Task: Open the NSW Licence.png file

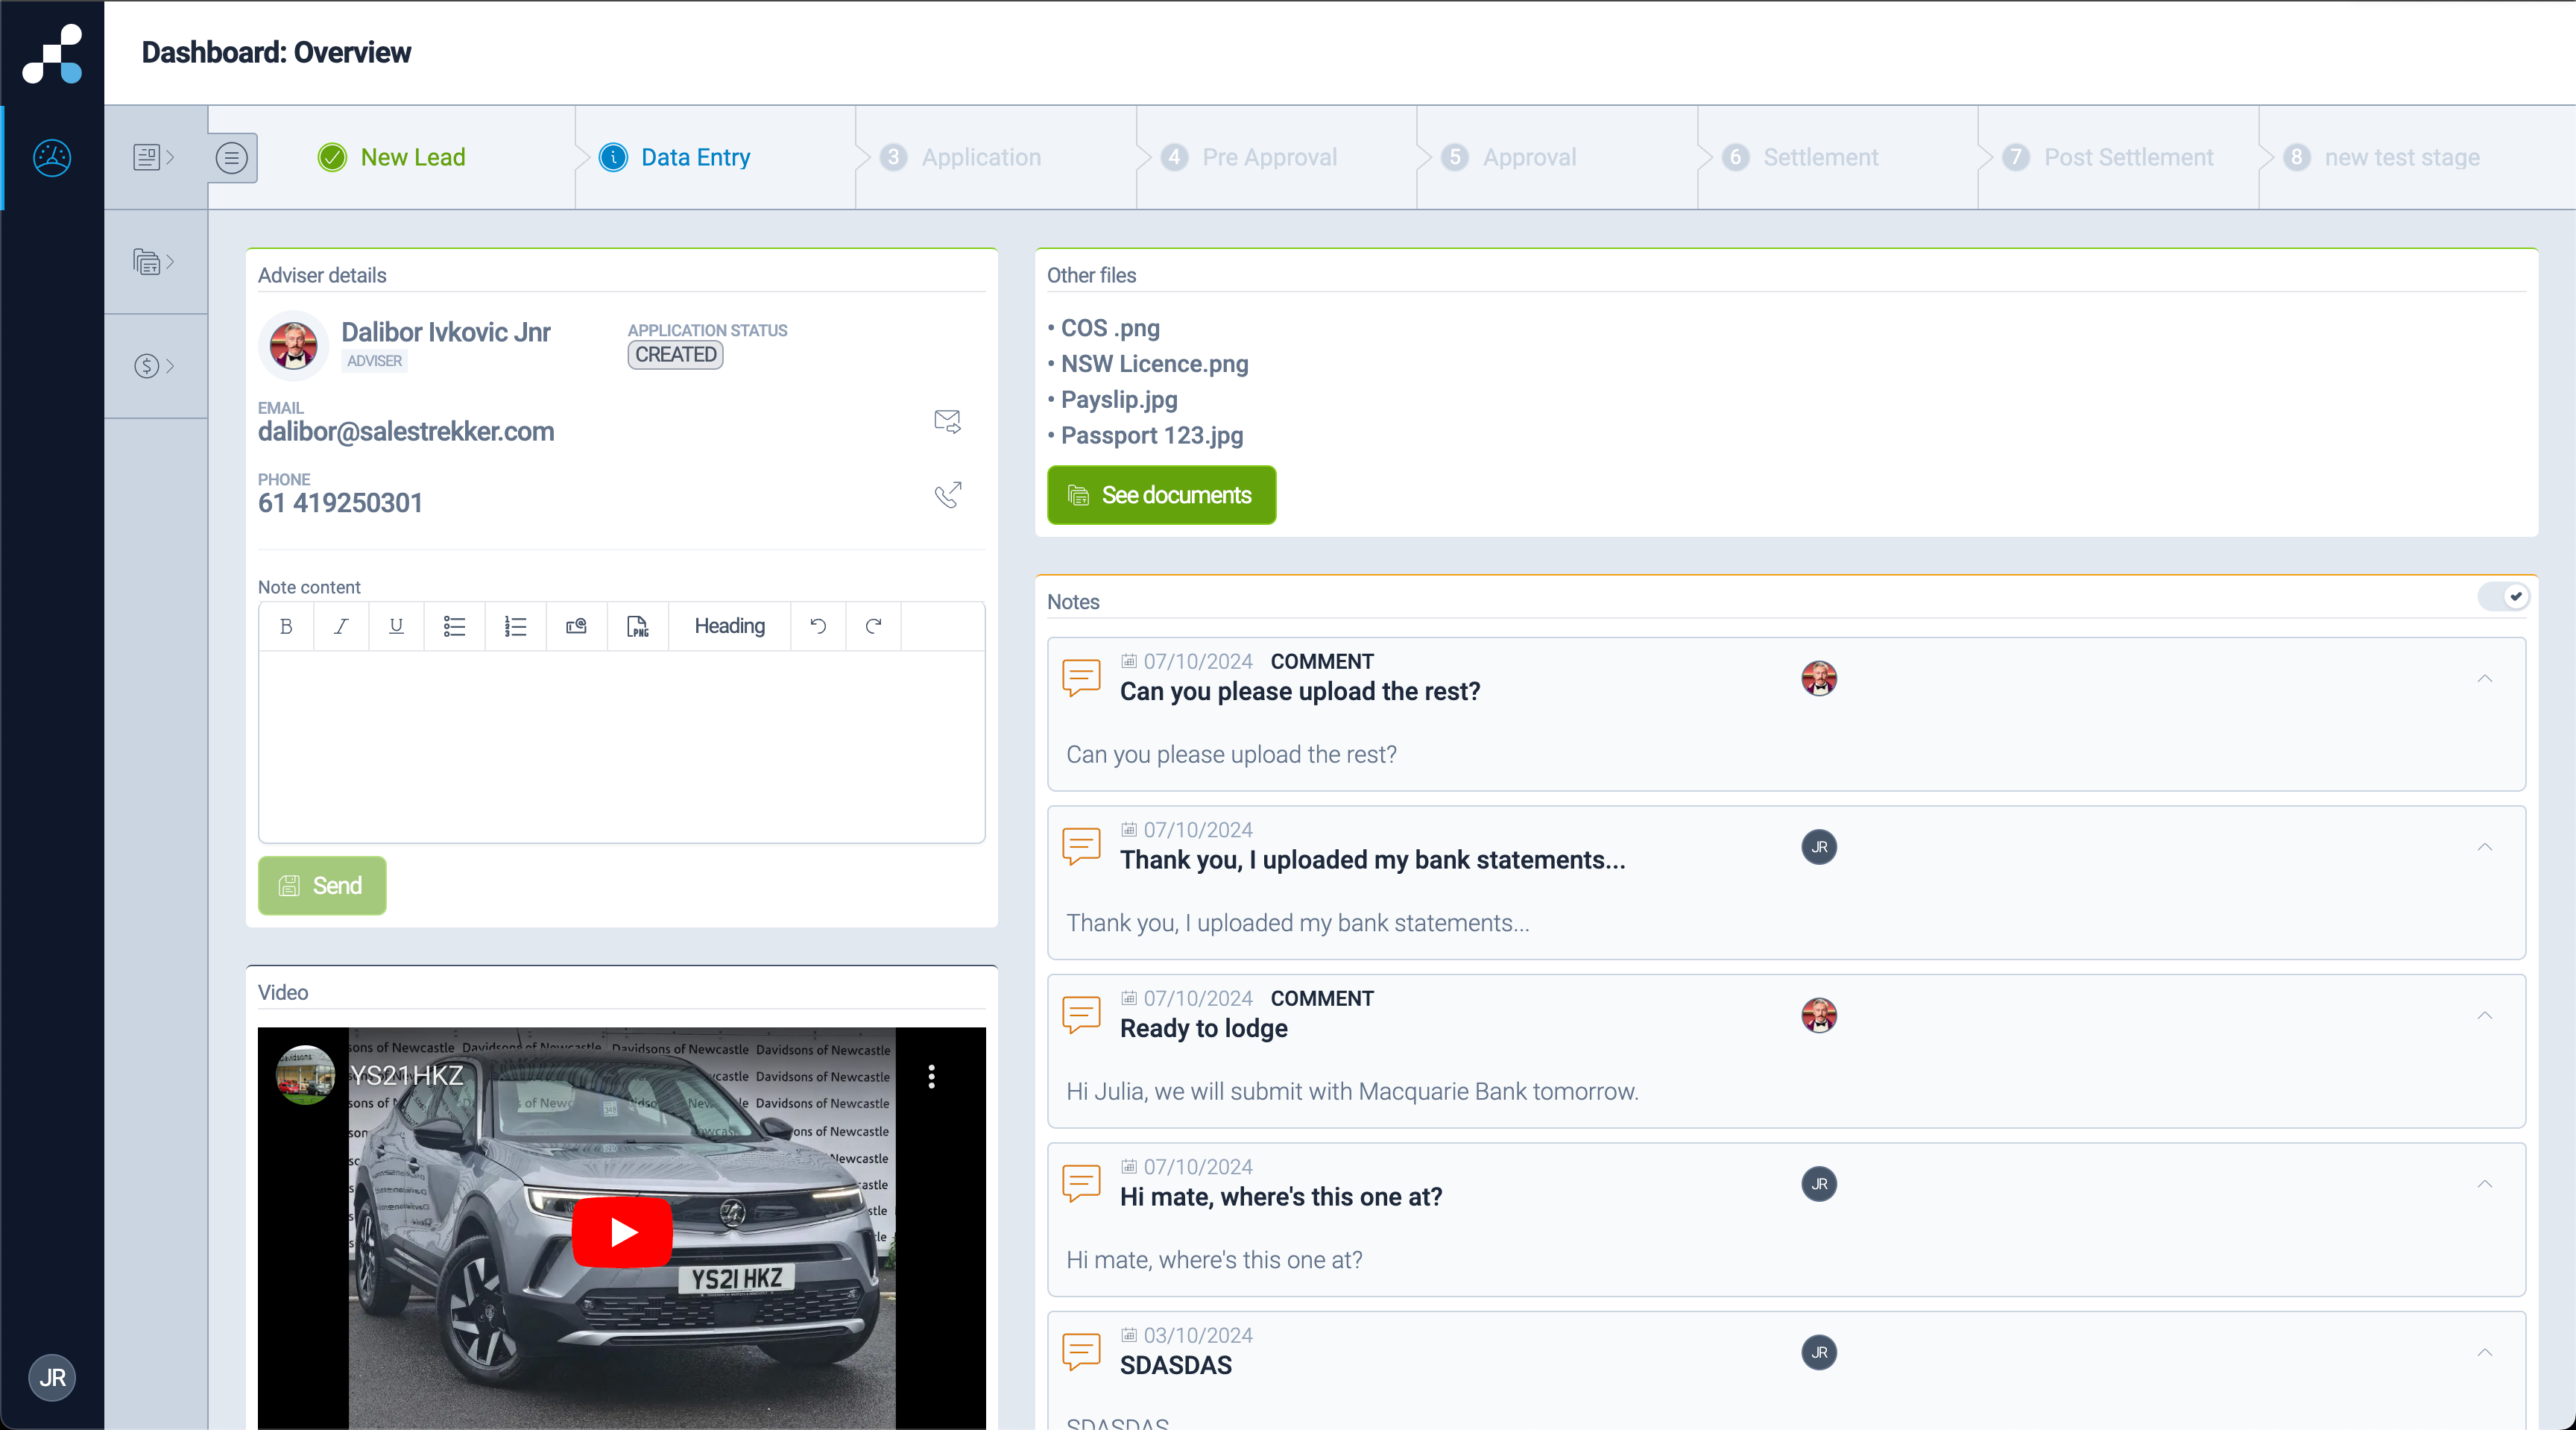Action: tap(1154, 364)
